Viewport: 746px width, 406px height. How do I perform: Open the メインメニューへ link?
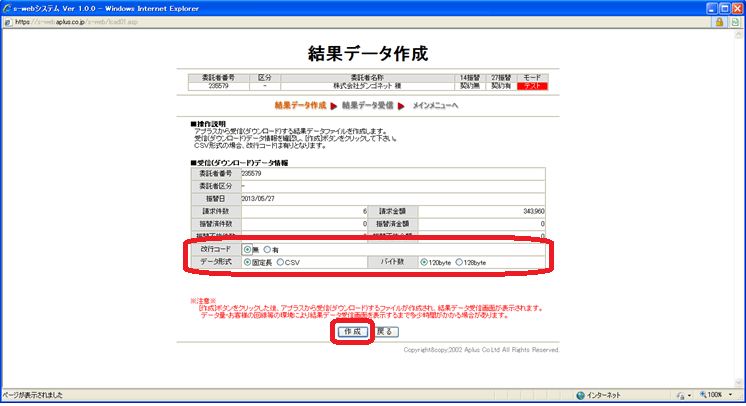click(436, 105)
